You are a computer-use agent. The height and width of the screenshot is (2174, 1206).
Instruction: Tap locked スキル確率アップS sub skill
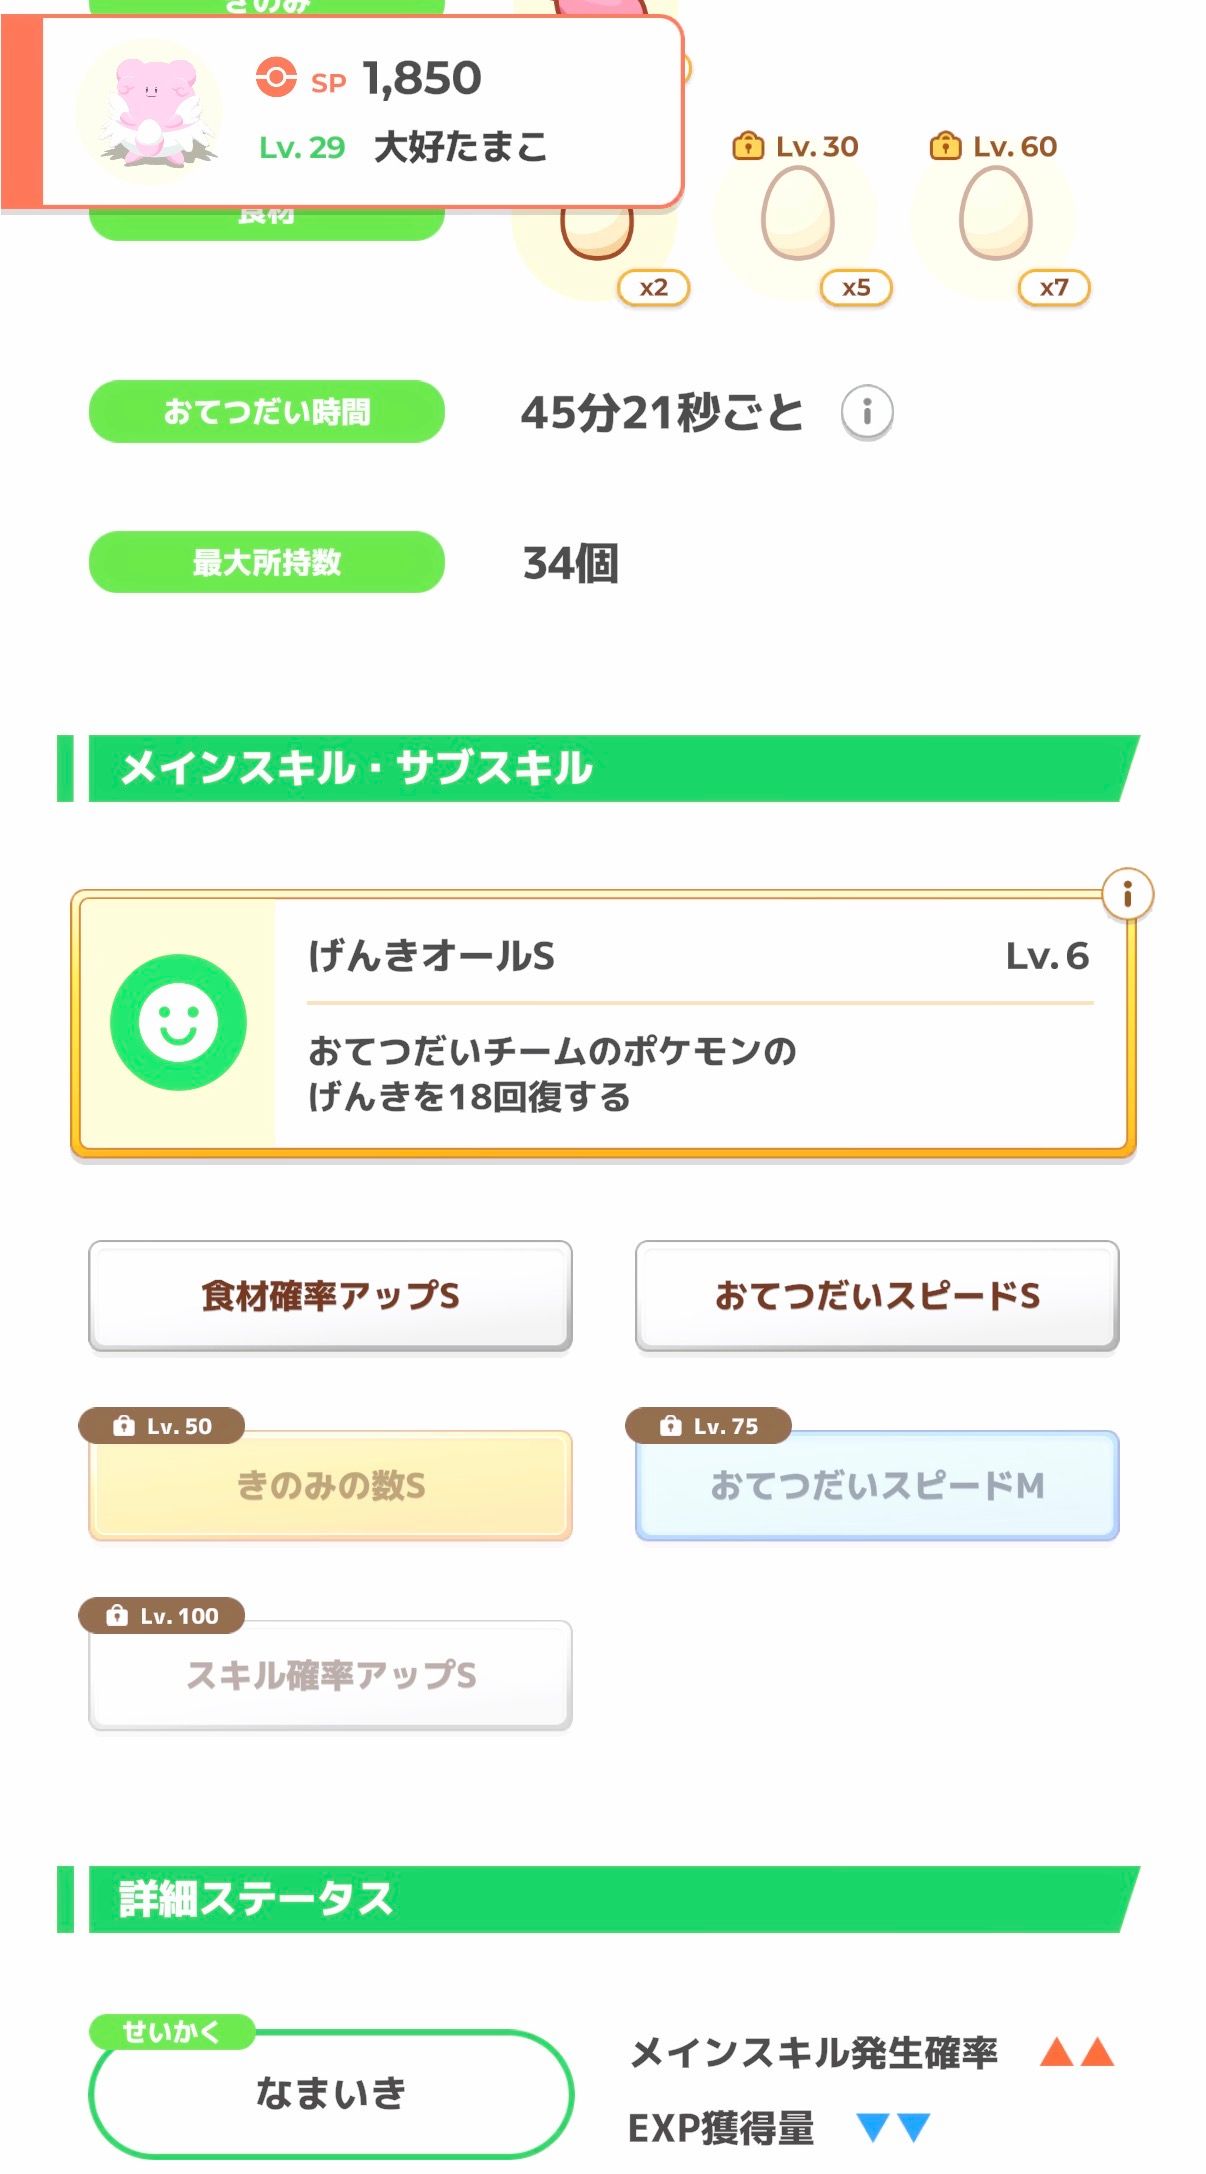coord(330,1676)
